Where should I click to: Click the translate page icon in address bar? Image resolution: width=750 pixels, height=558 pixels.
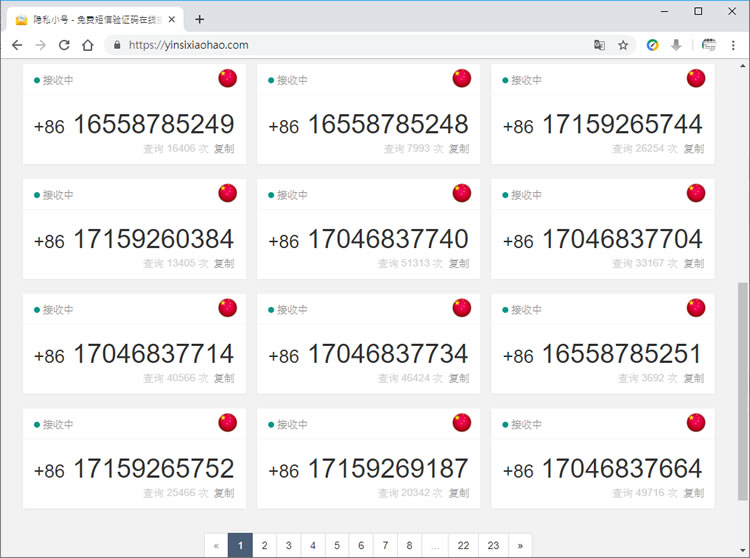pyautogui.click(x=599, y=45)
